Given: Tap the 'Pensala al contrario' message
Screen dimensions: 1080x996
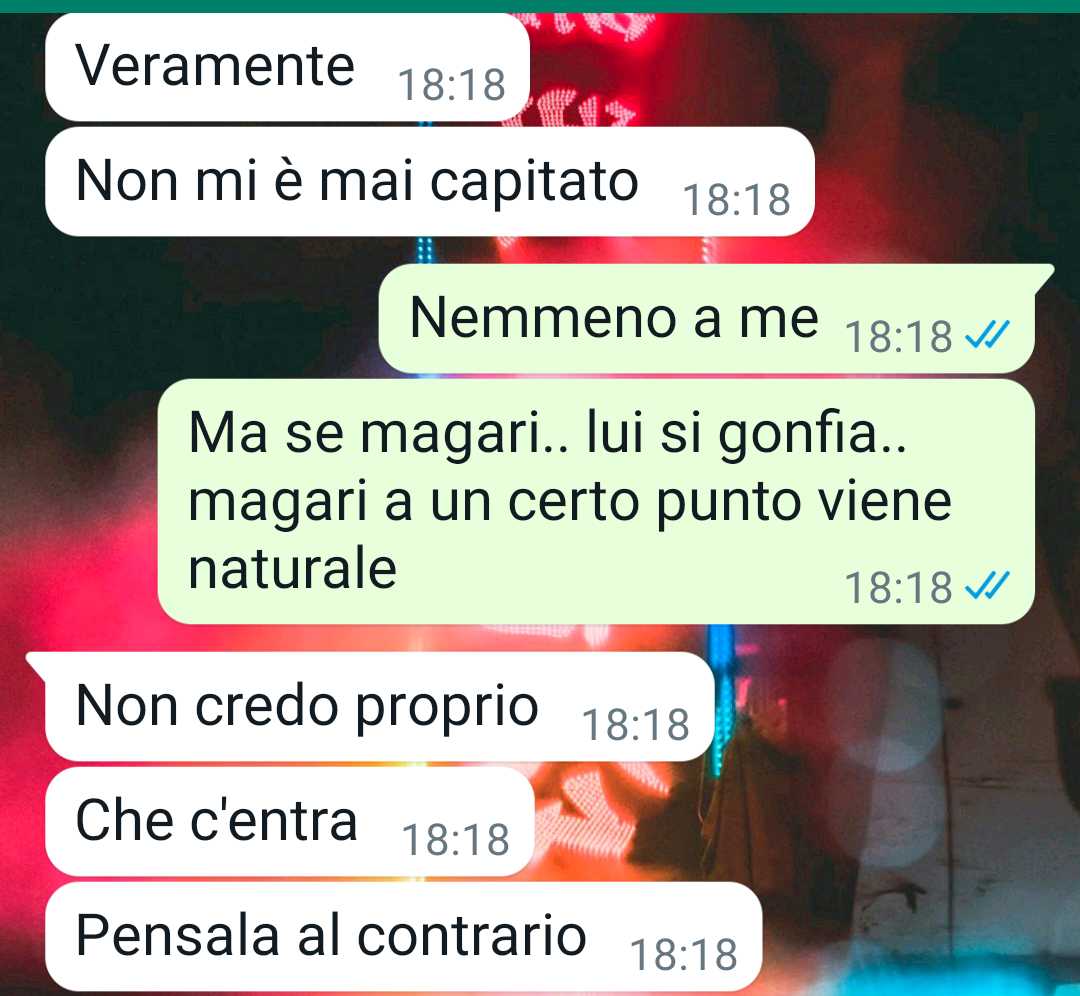Looking at the screenshot, I should [x=404, y=937].
